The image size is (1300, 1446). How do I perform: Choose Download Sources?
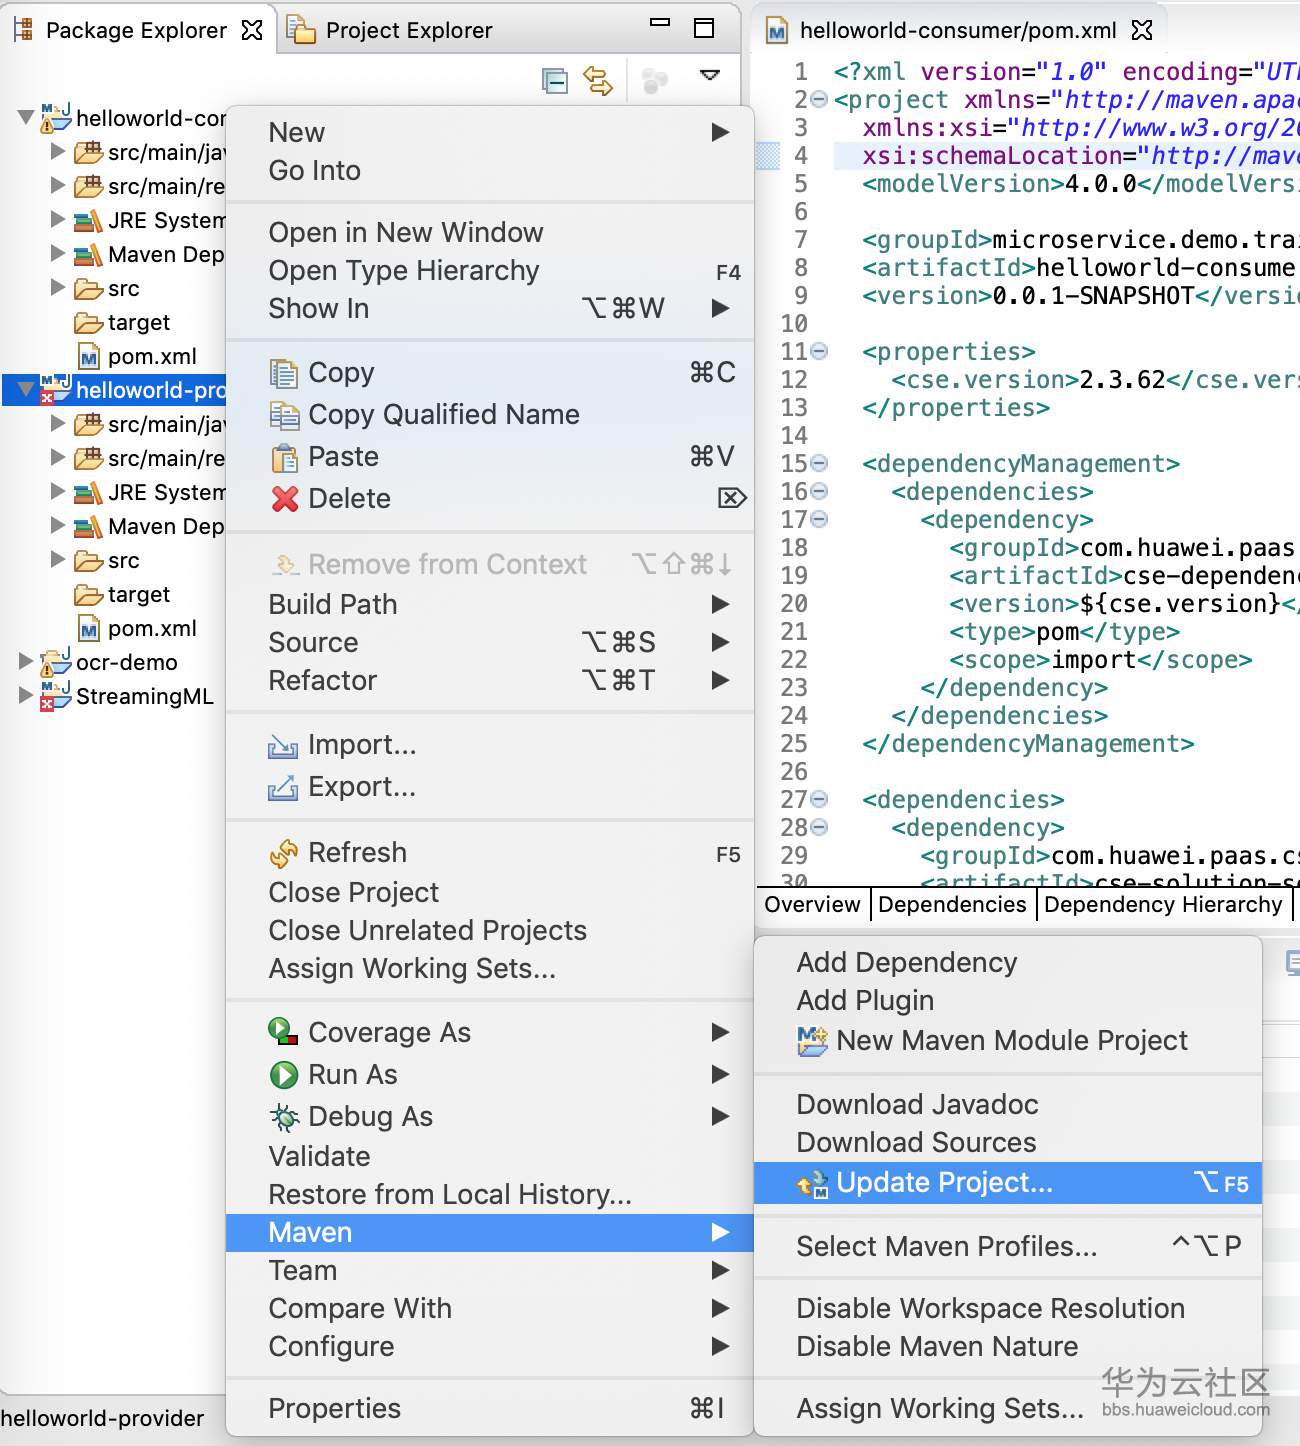pos(1008,1143)
